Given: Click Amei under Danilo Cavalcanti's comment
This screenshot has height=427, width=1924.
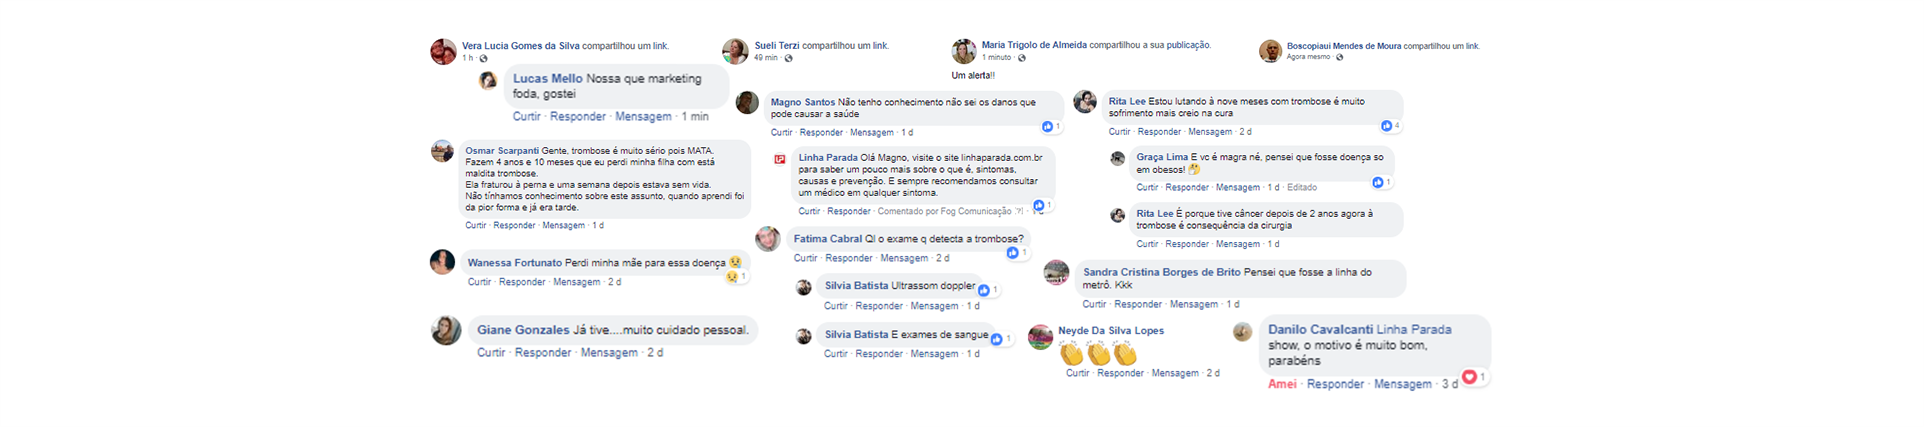Looking at the screenshot, I should [1282, 384].
